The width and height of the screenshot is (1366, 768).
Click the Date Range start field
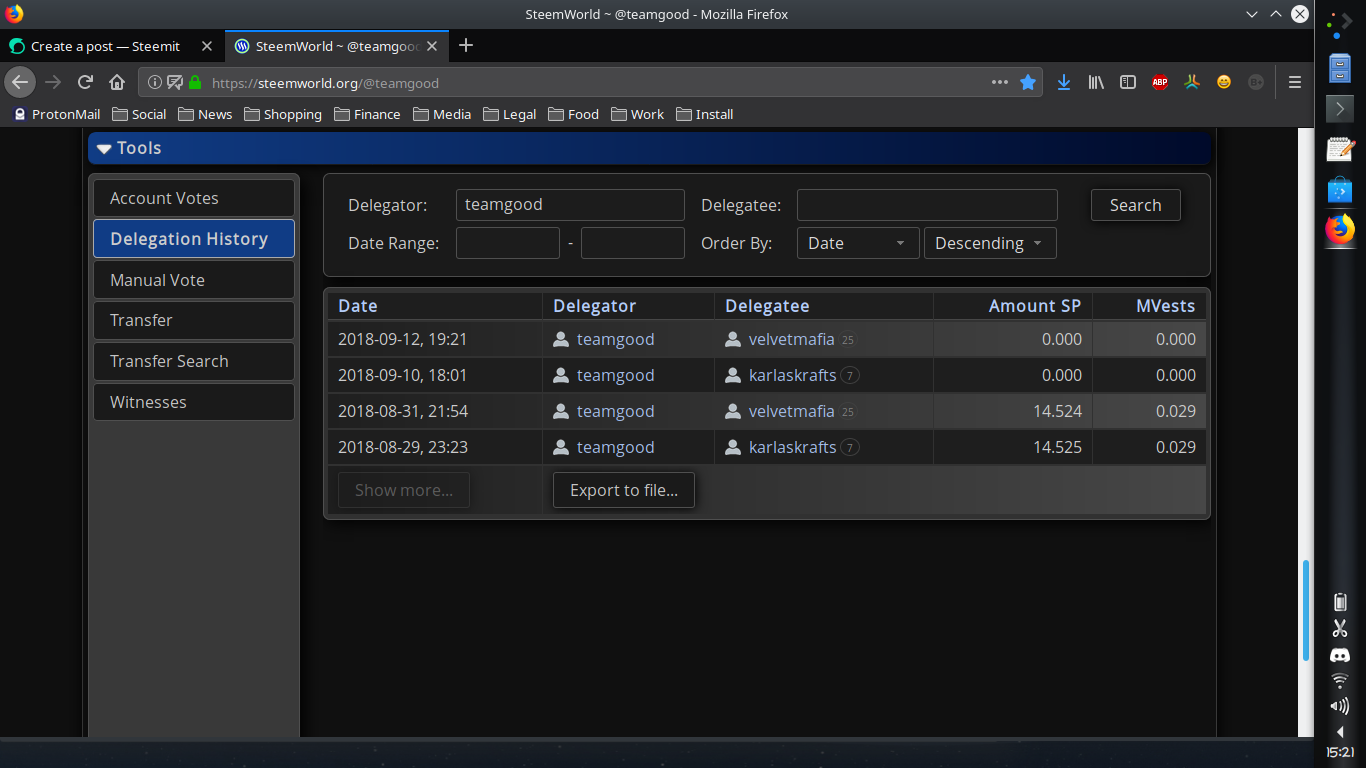pos(508,243)
